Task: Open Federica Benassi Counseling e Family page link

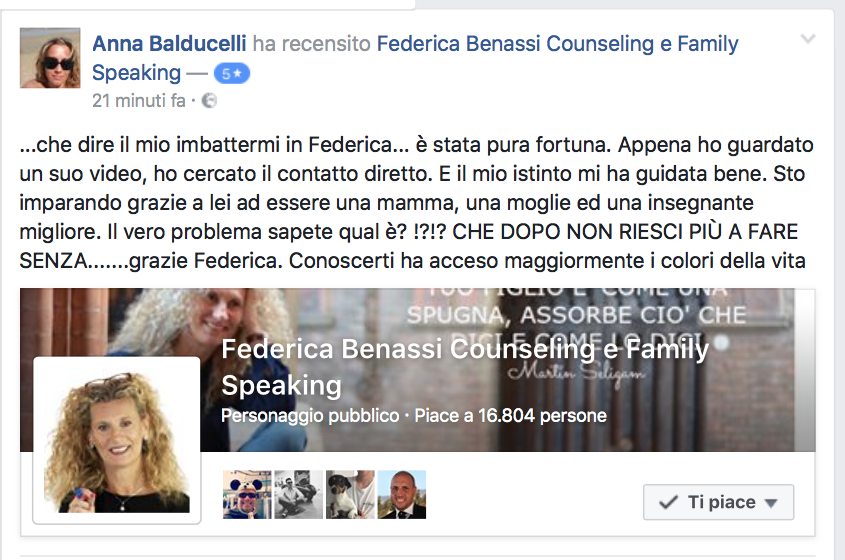Action: point(557,44)
